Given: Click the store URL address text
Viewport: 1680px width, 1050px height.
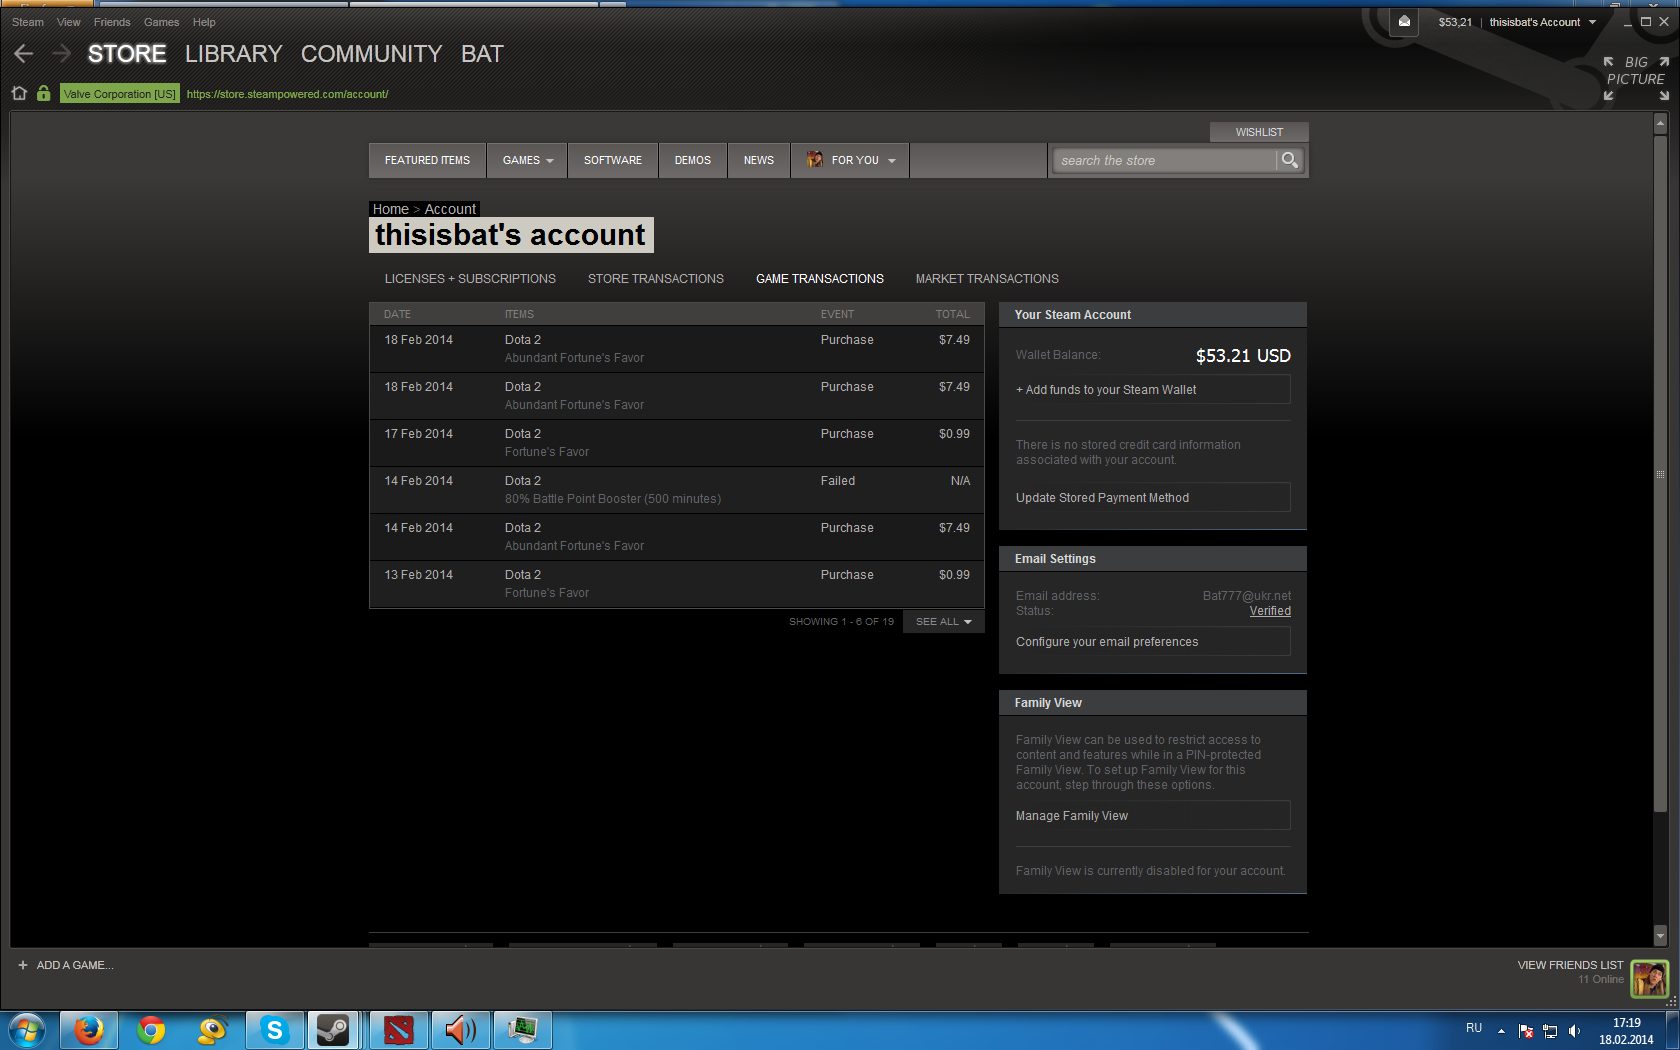Looking at the screenshot, I should (x=287, y=94).
